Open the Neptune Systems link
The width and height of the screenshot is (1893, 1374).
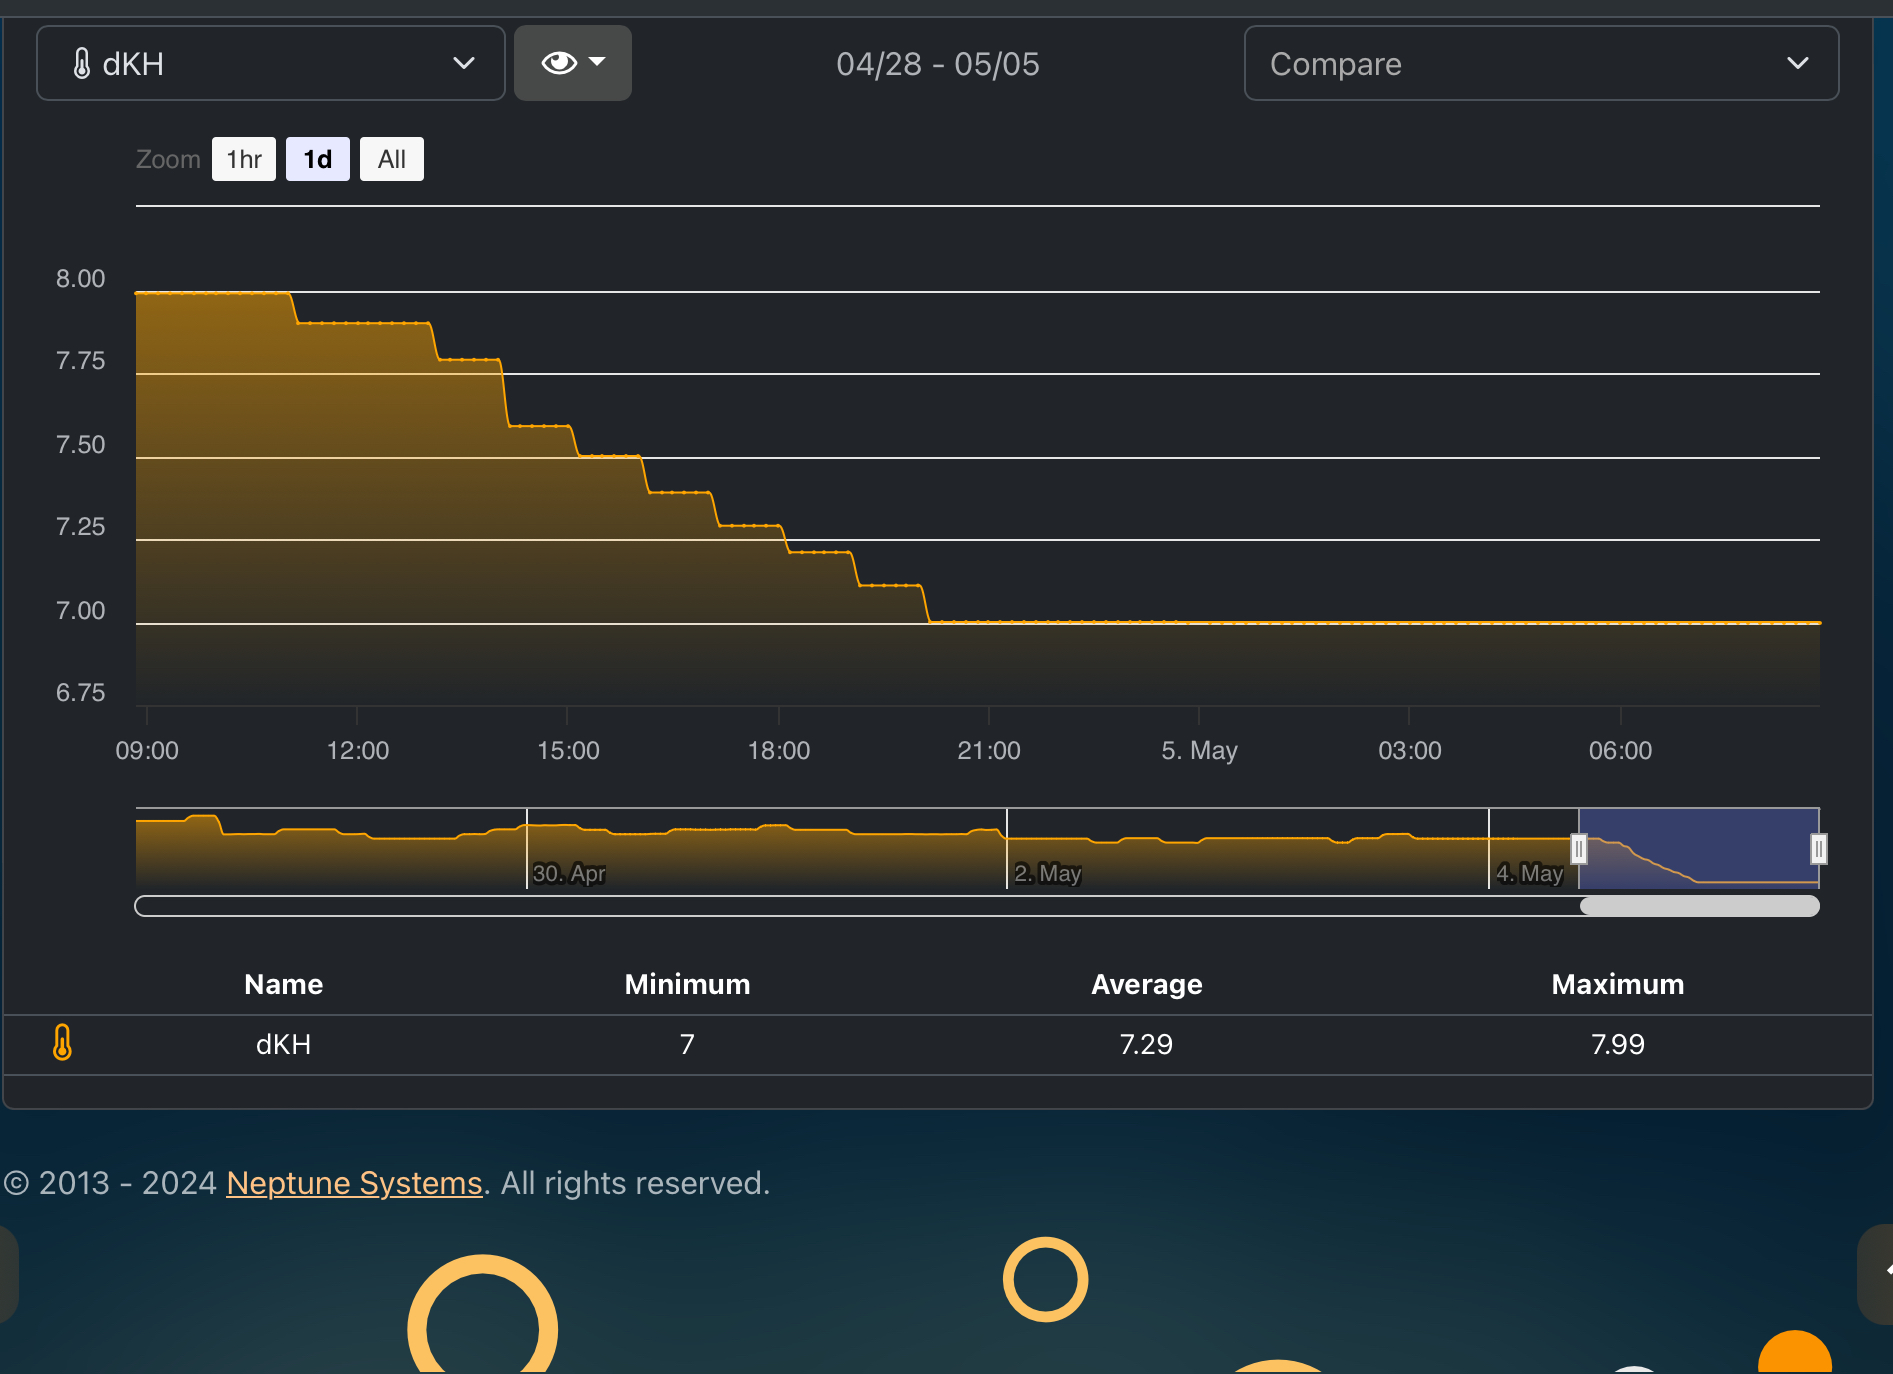(354, 1183)
